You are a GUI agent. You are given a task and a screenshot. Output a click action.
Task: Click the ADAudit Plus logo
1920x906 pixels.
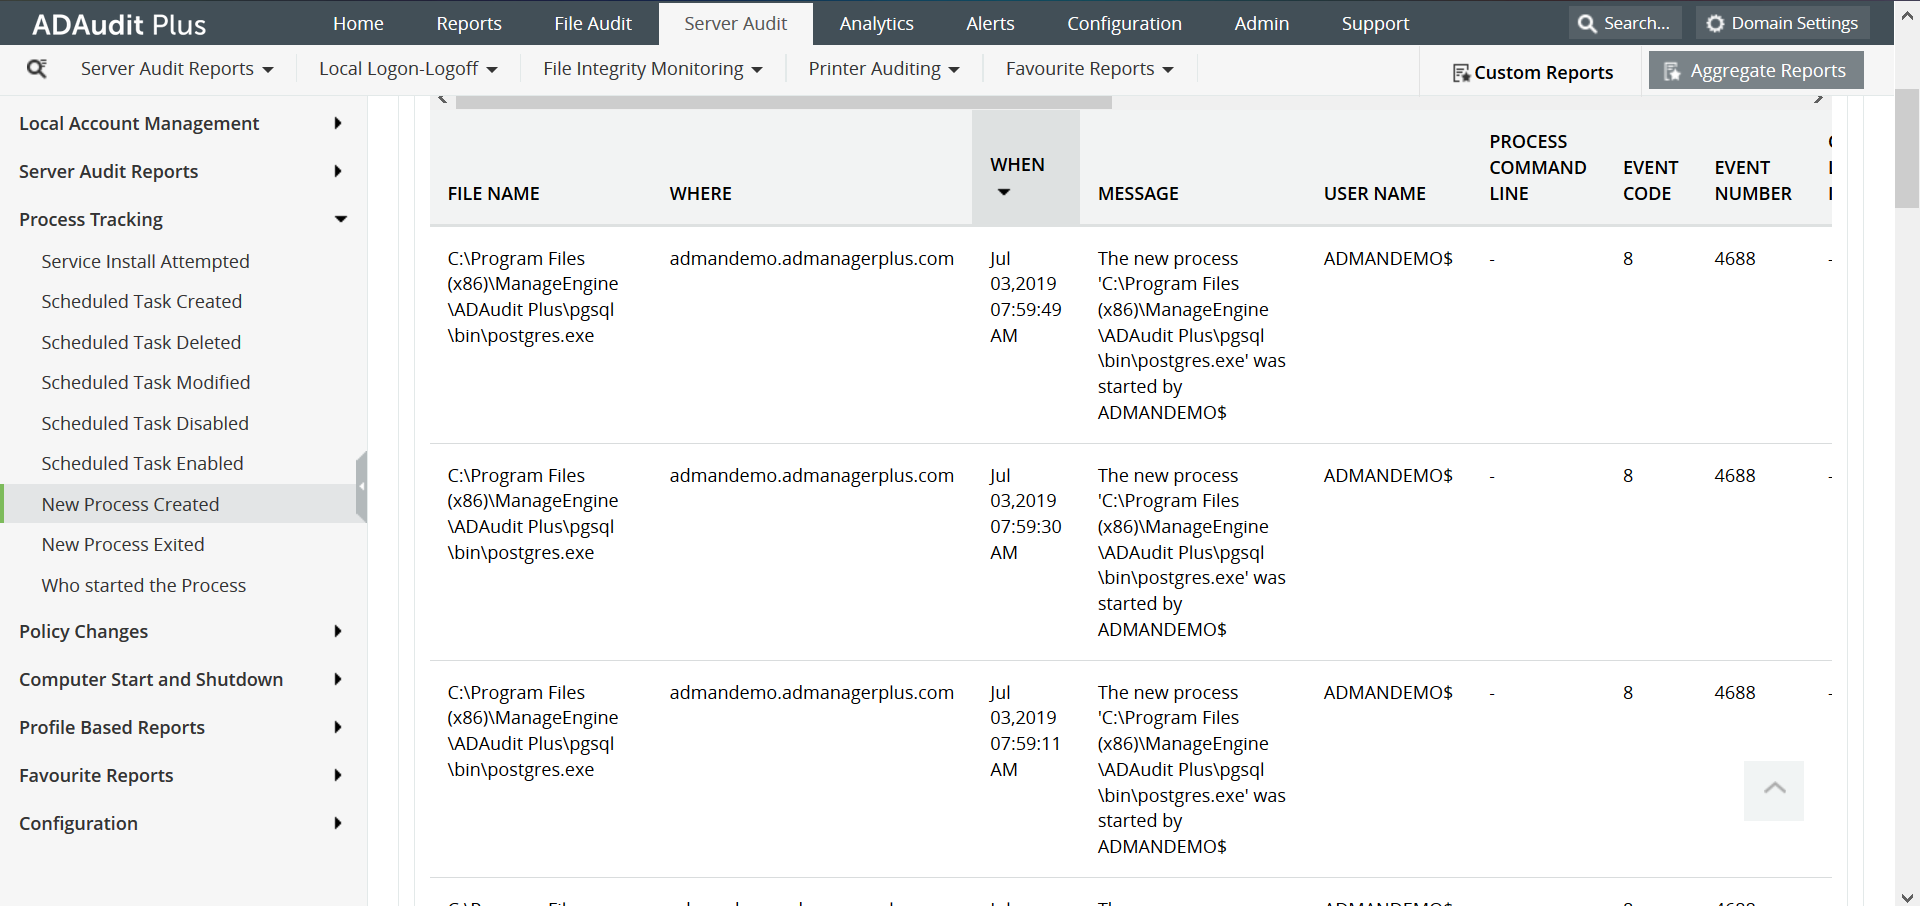pyautogui.click(x=119, y=24)
